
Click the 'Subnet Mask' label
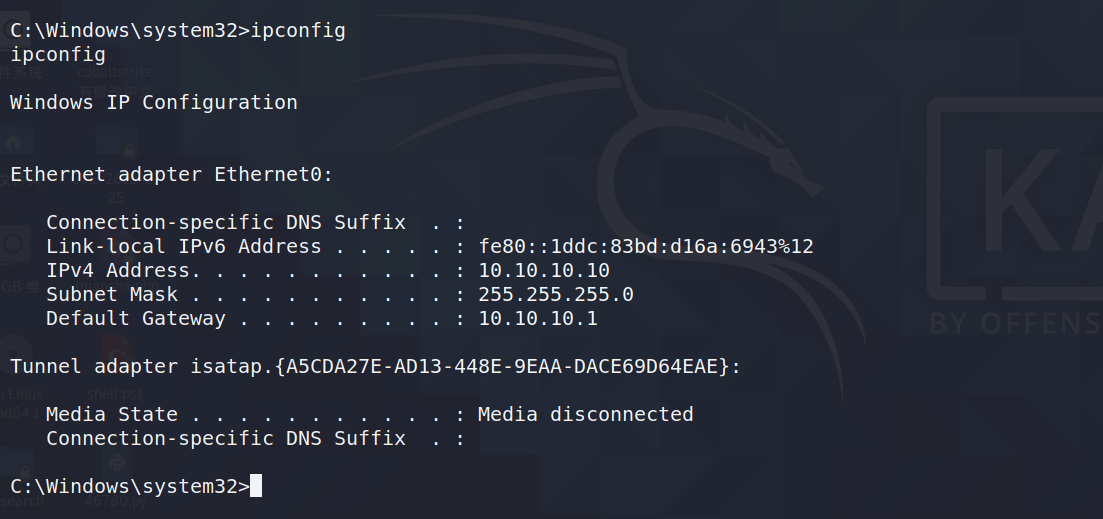tap(112, 295)
